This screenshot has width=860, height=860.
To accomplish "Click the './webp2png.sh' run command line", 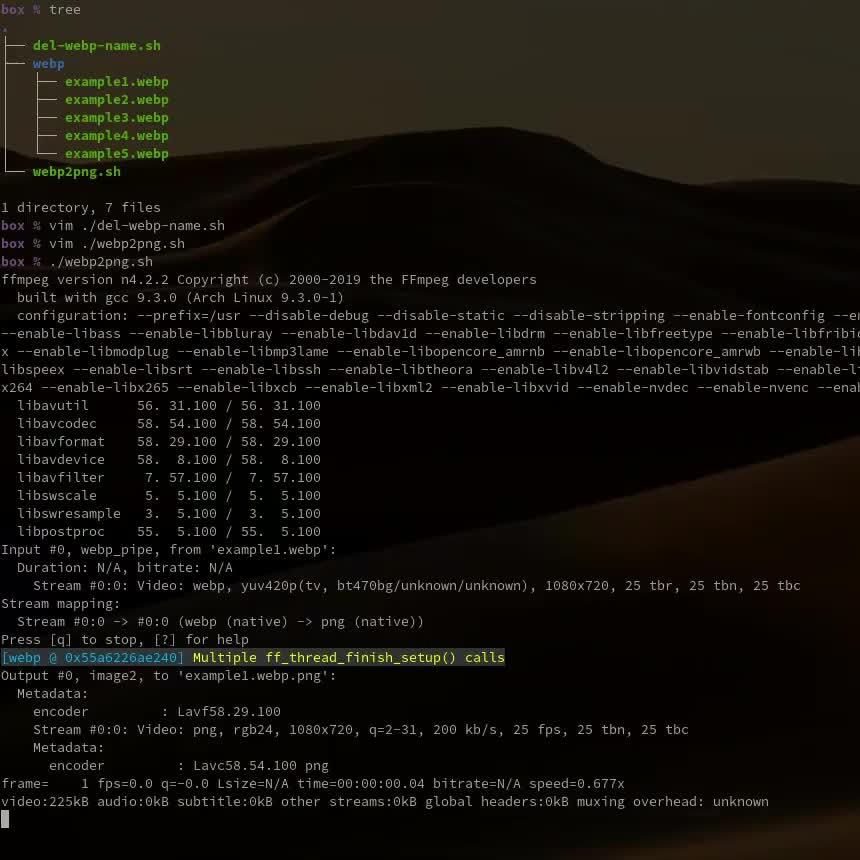I will [77, 262].
